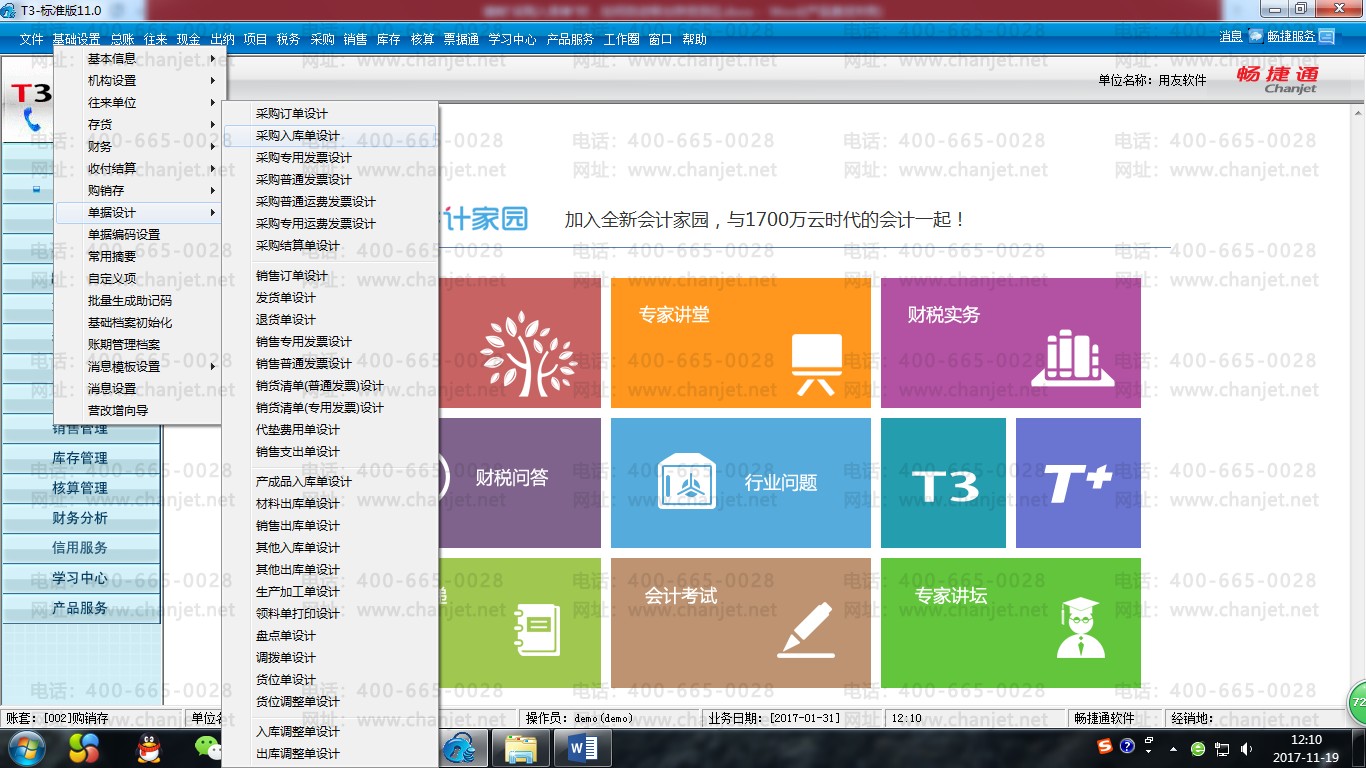The height and width of the screenshot is (768, 1366).
Task: Click the 消息 link at top right
Action: point(1230,37)
